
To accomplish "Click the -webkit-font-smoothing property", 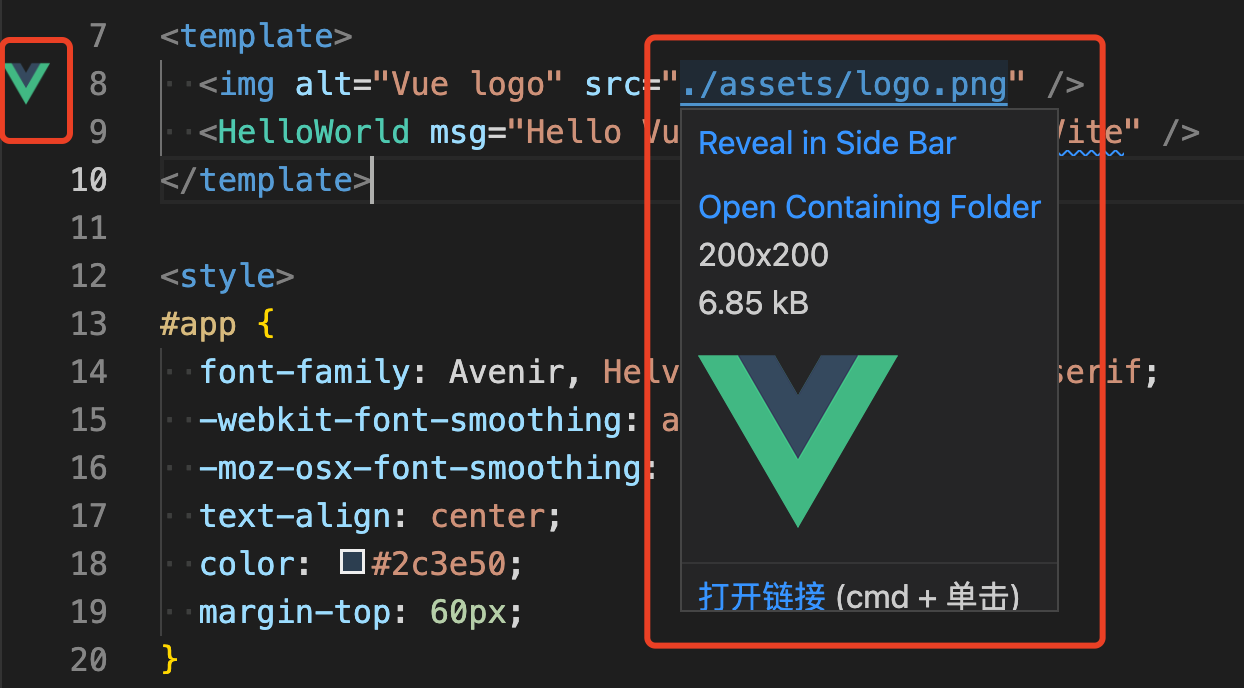I will [x=410, y=420].
